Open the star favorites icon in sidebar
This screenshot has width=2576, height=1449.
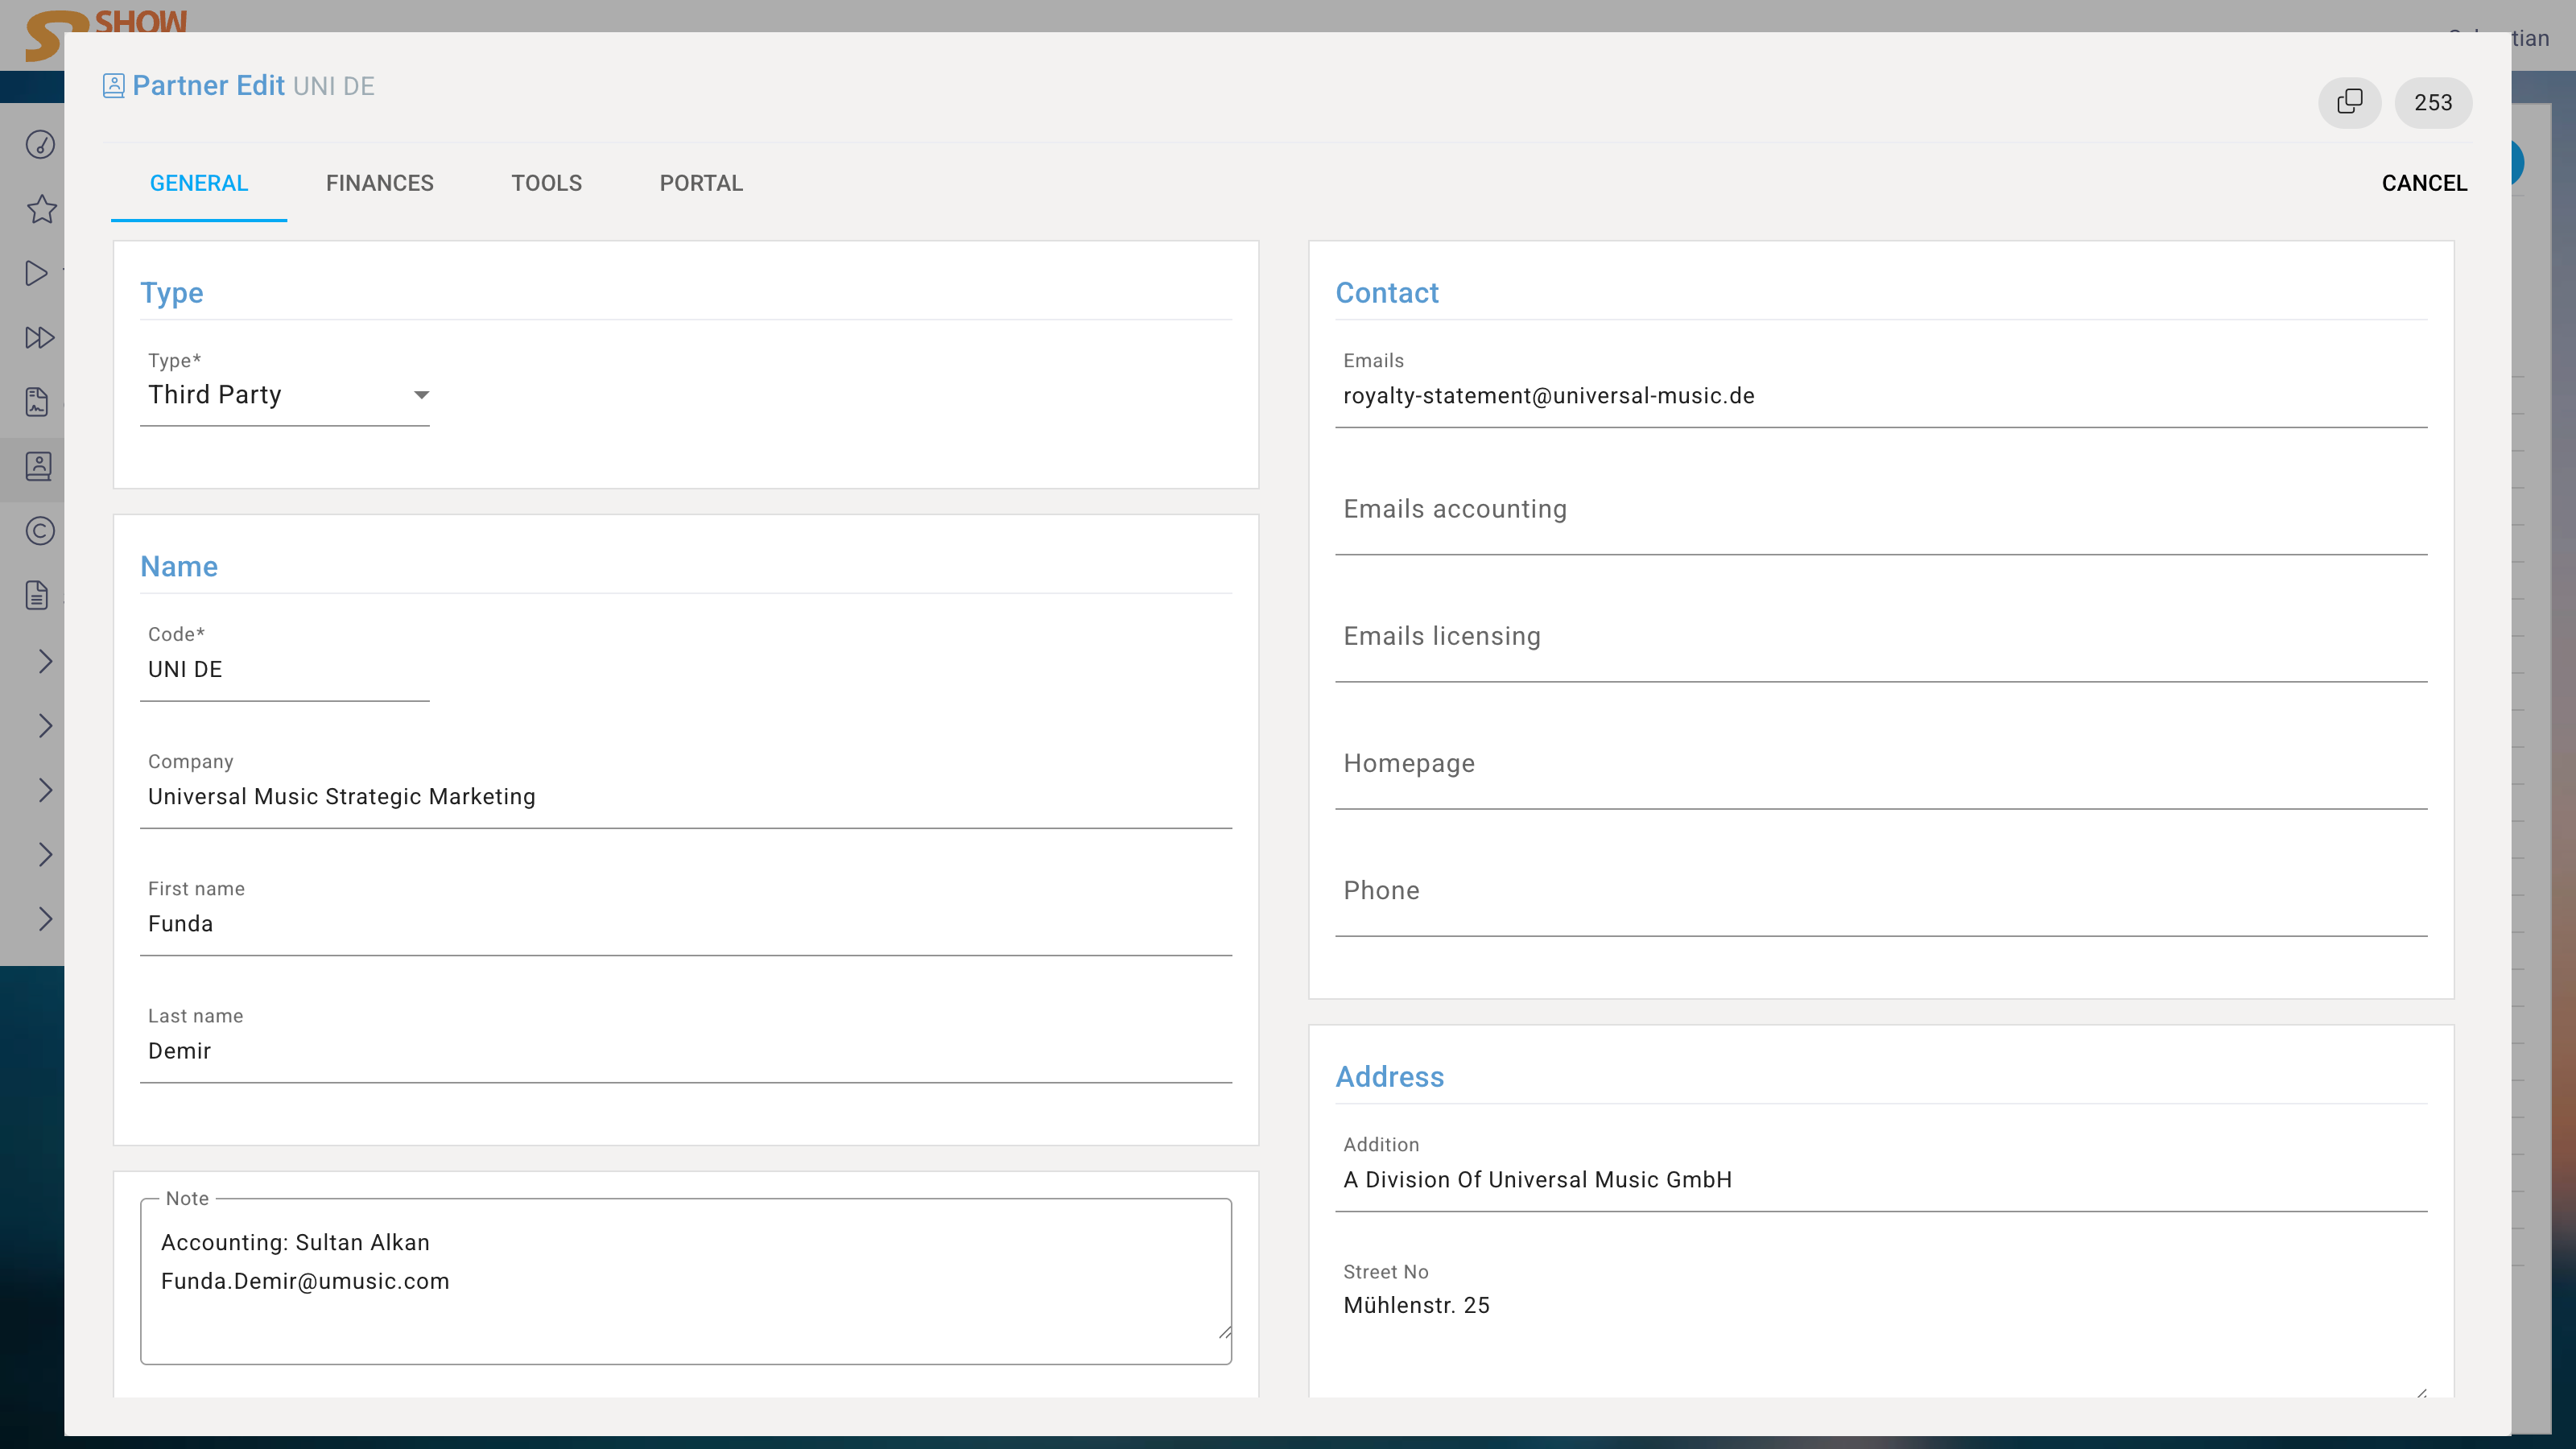click(x=41, y=209)
